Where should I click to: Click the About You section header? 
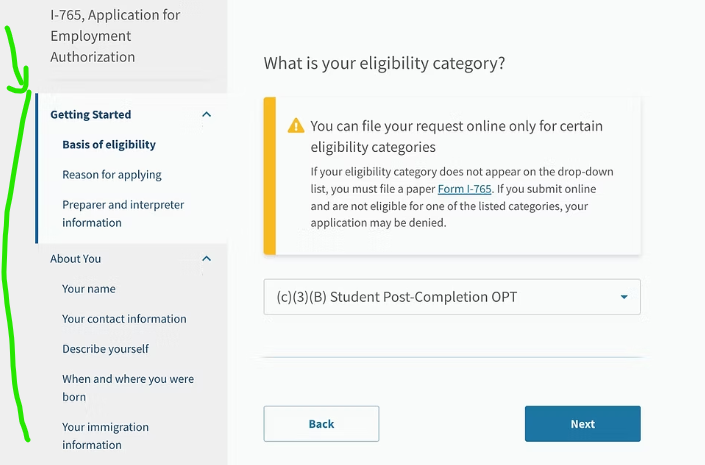[76, 259]
